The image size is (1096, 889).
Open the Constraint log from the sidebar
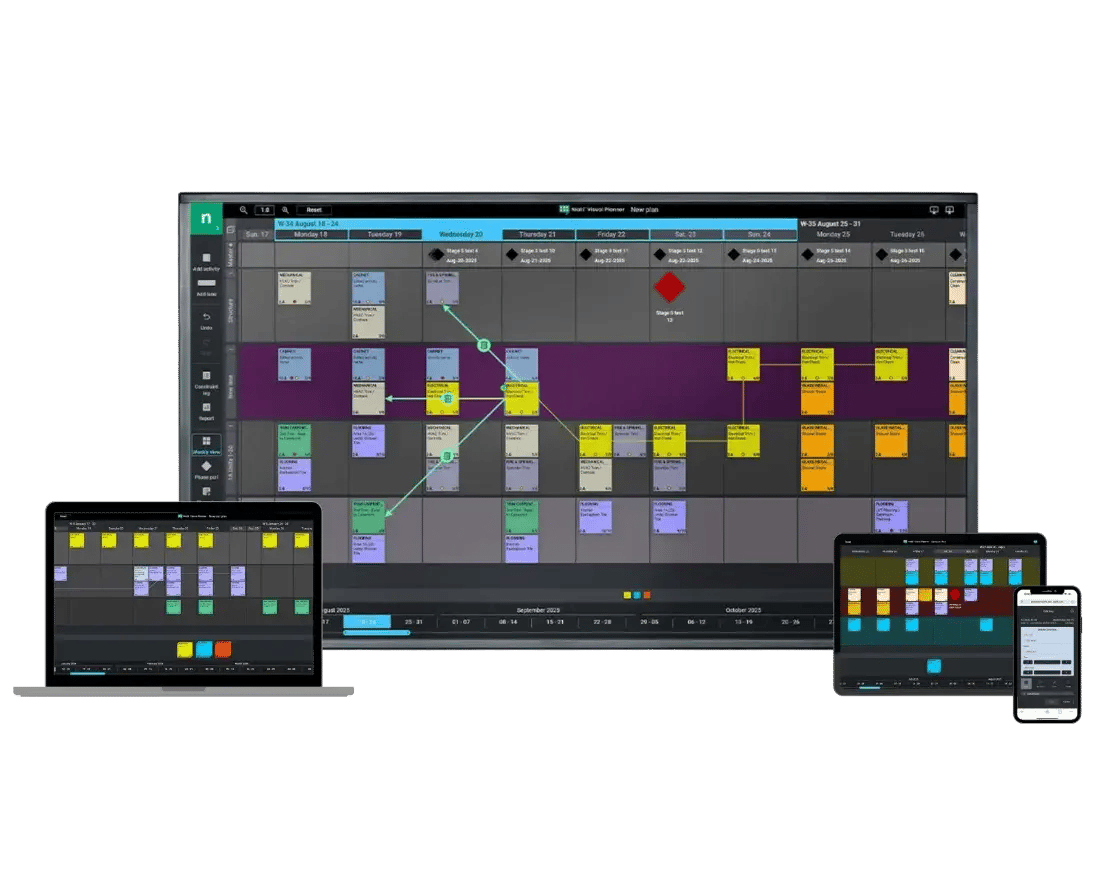click(x=206, y=382)
